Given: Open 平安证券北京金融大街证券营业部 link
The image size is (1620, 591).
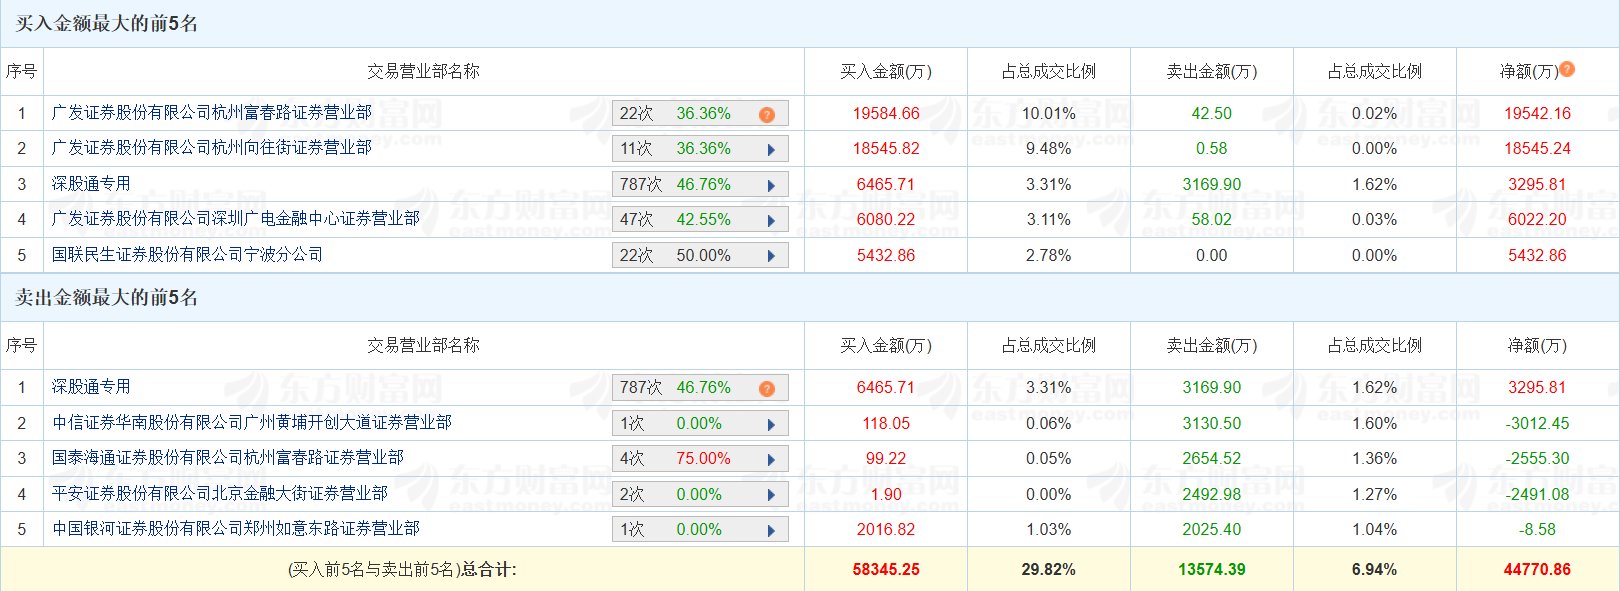Looking at the screenshot, I should pyautogui.click(x=220, y=494).
